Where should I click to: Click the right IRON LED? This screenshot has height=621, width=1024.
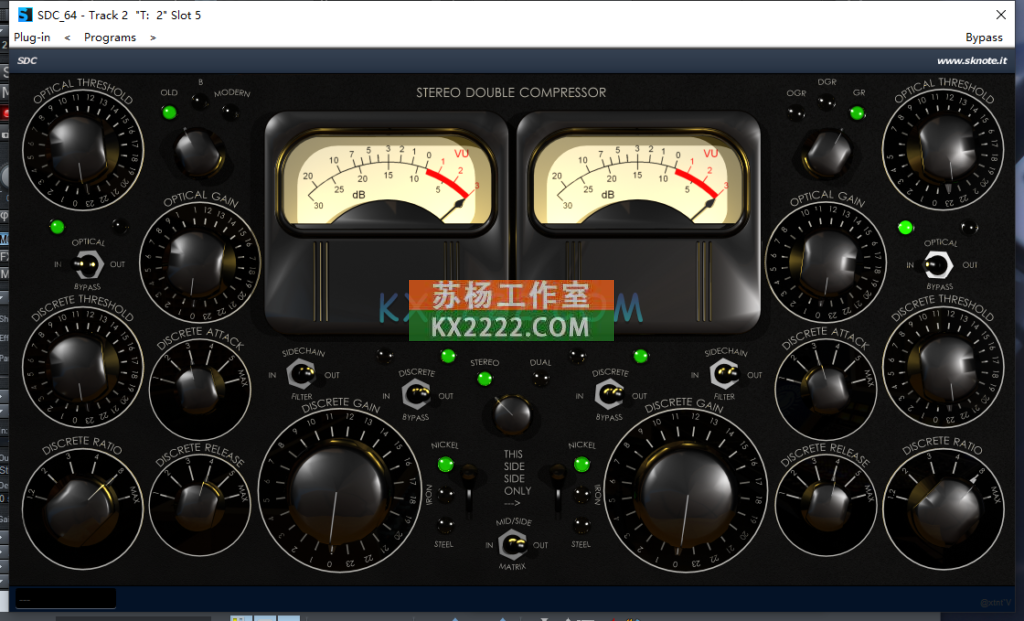(581, 494)
